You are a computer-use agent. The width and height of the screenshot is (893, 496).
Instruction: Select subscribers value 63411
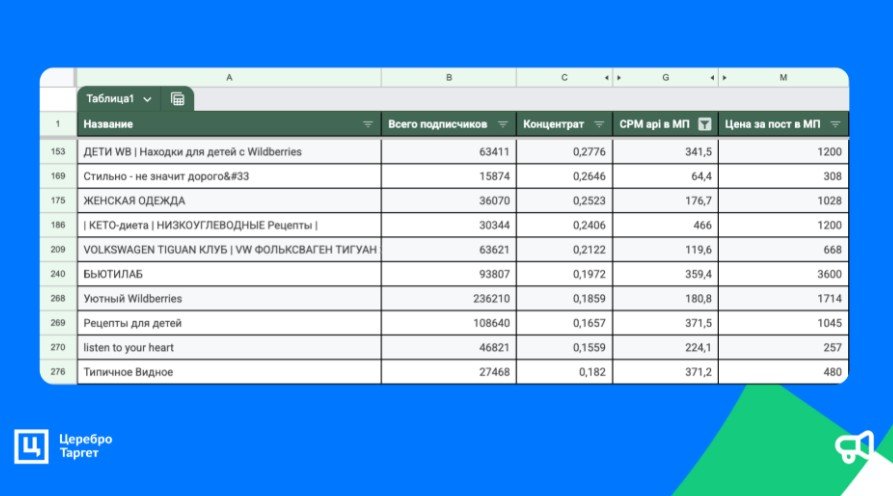point(449,151)
